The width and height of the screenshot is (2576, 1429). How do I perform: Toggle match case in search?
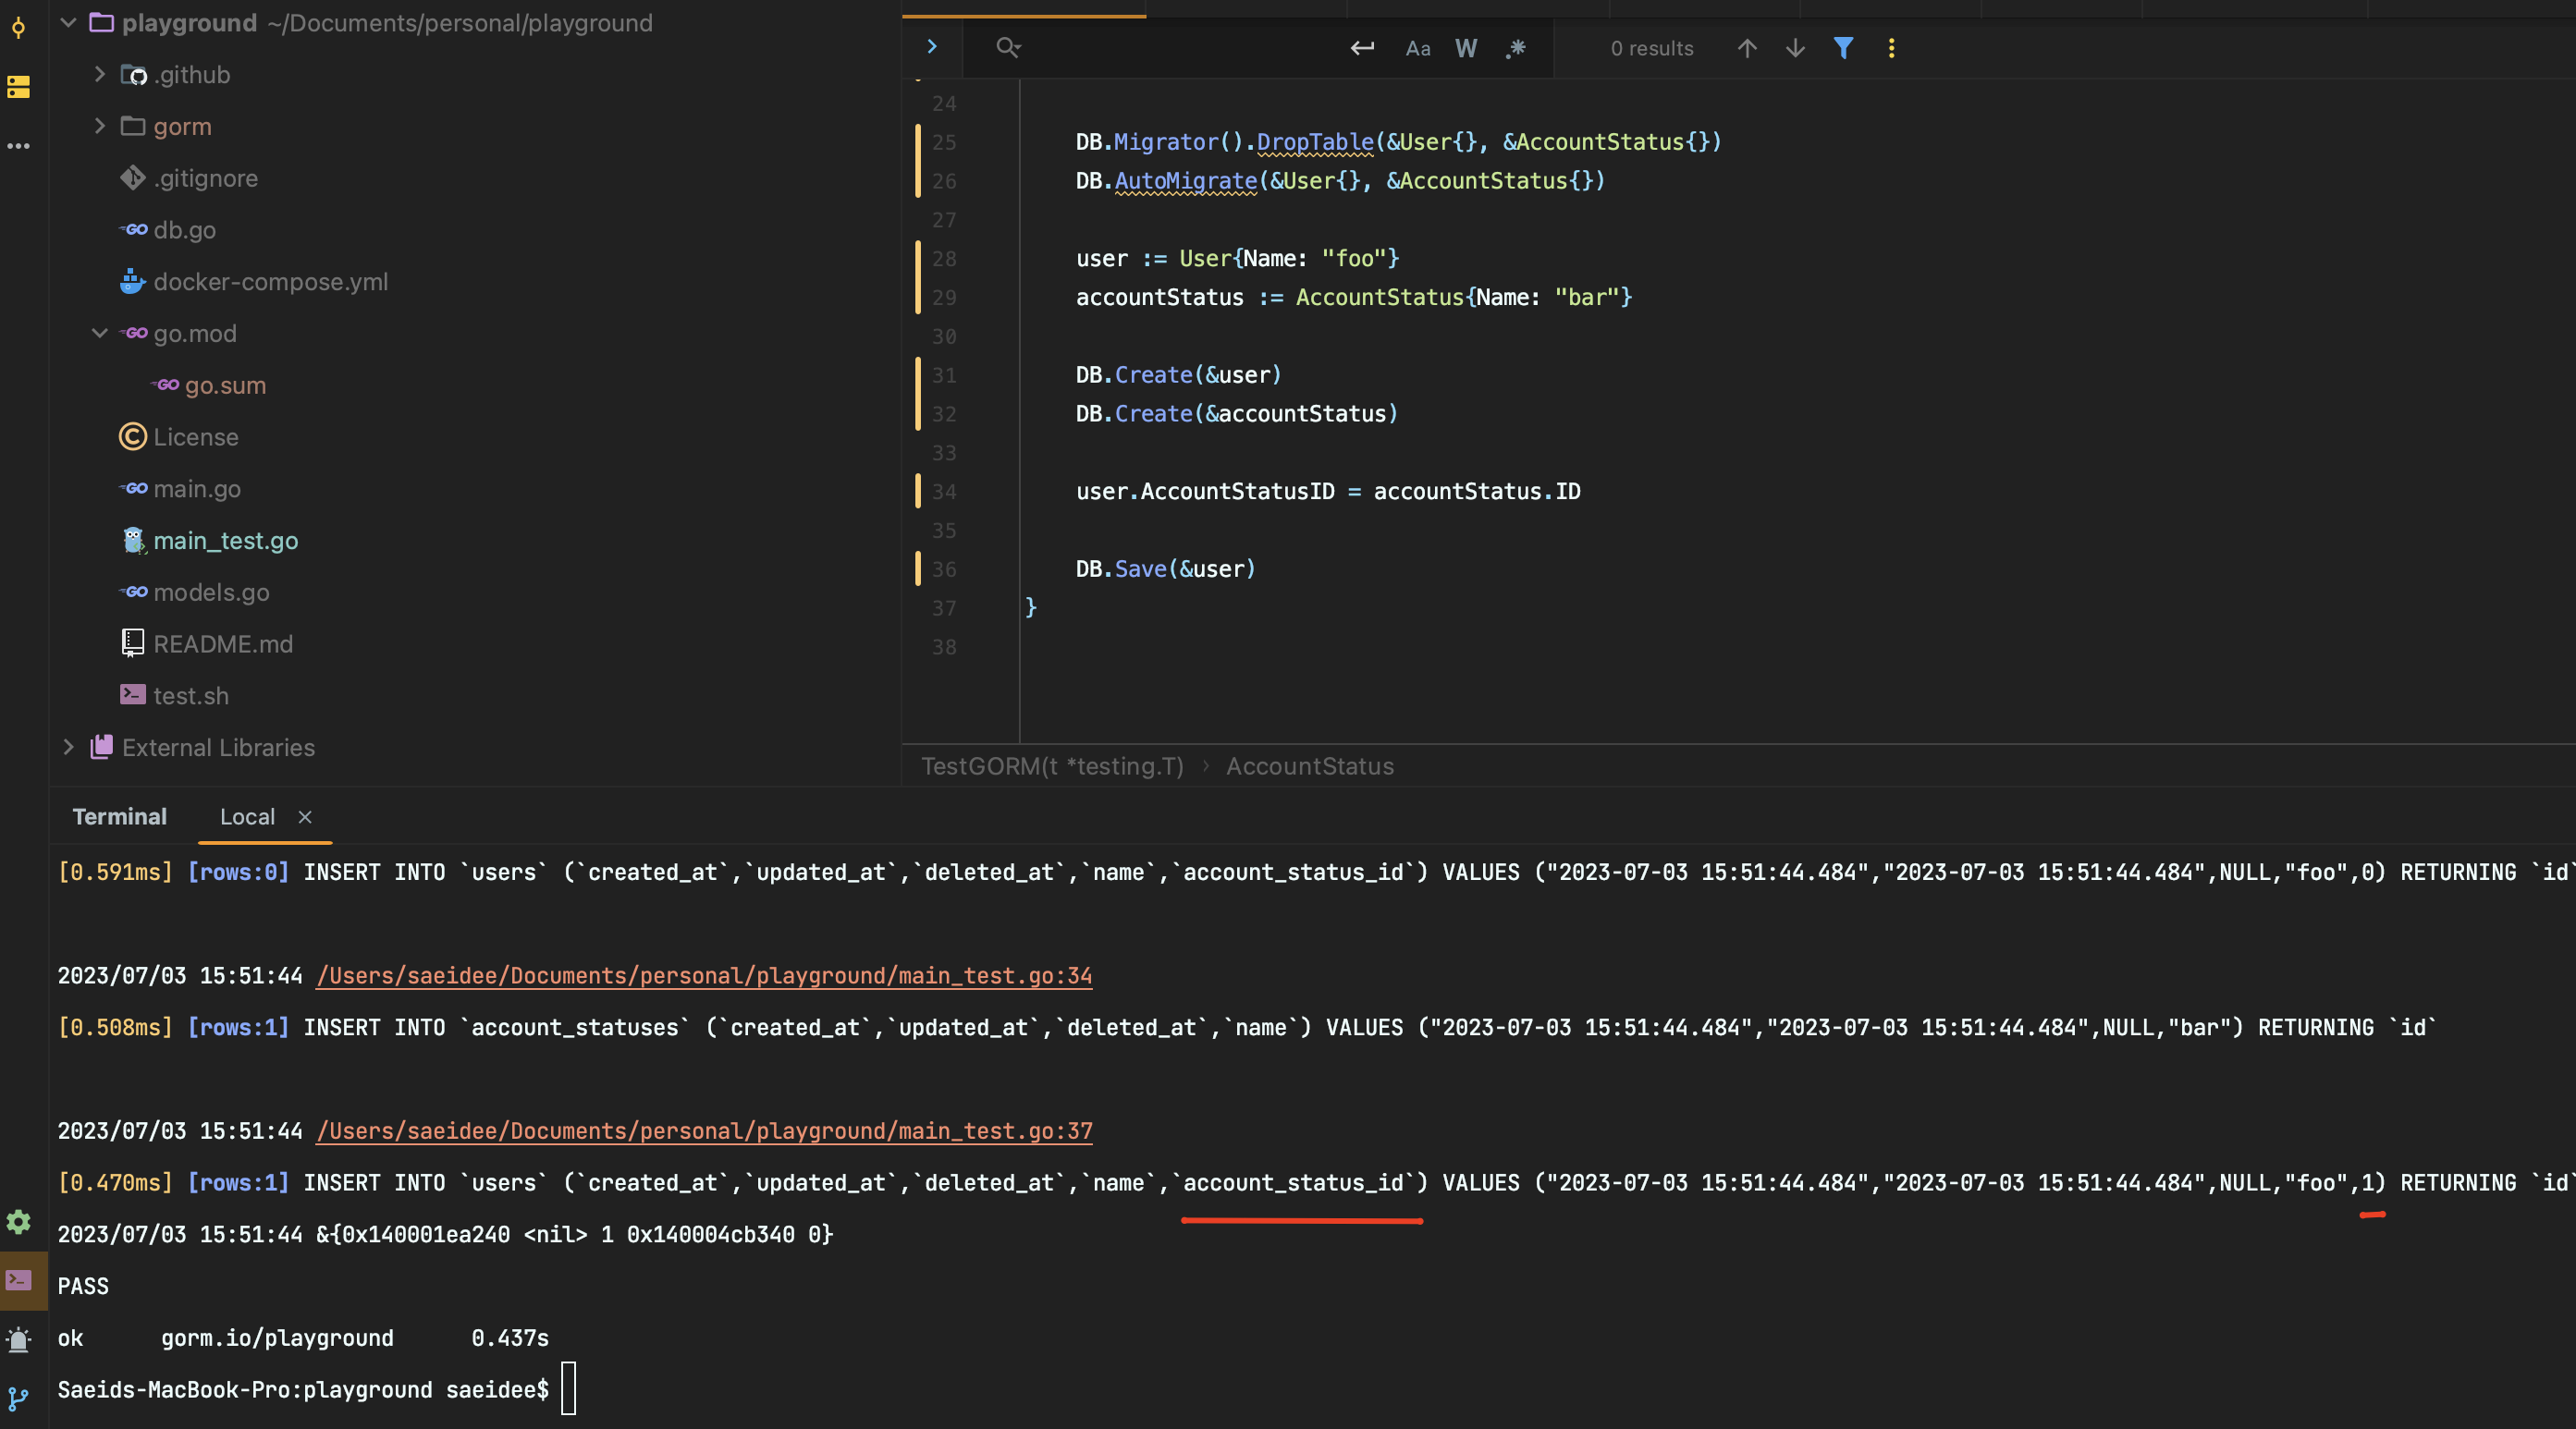click(x=1417, y=48)
